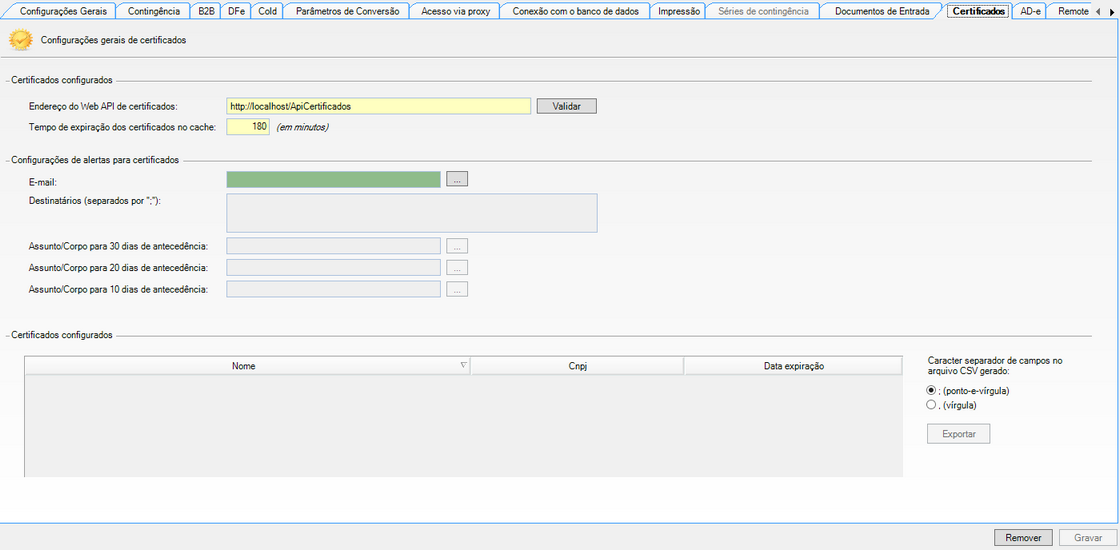Switch to Acesso via proxy tab
This screenshot has width=1120, height=550.
tap(456, 11)
